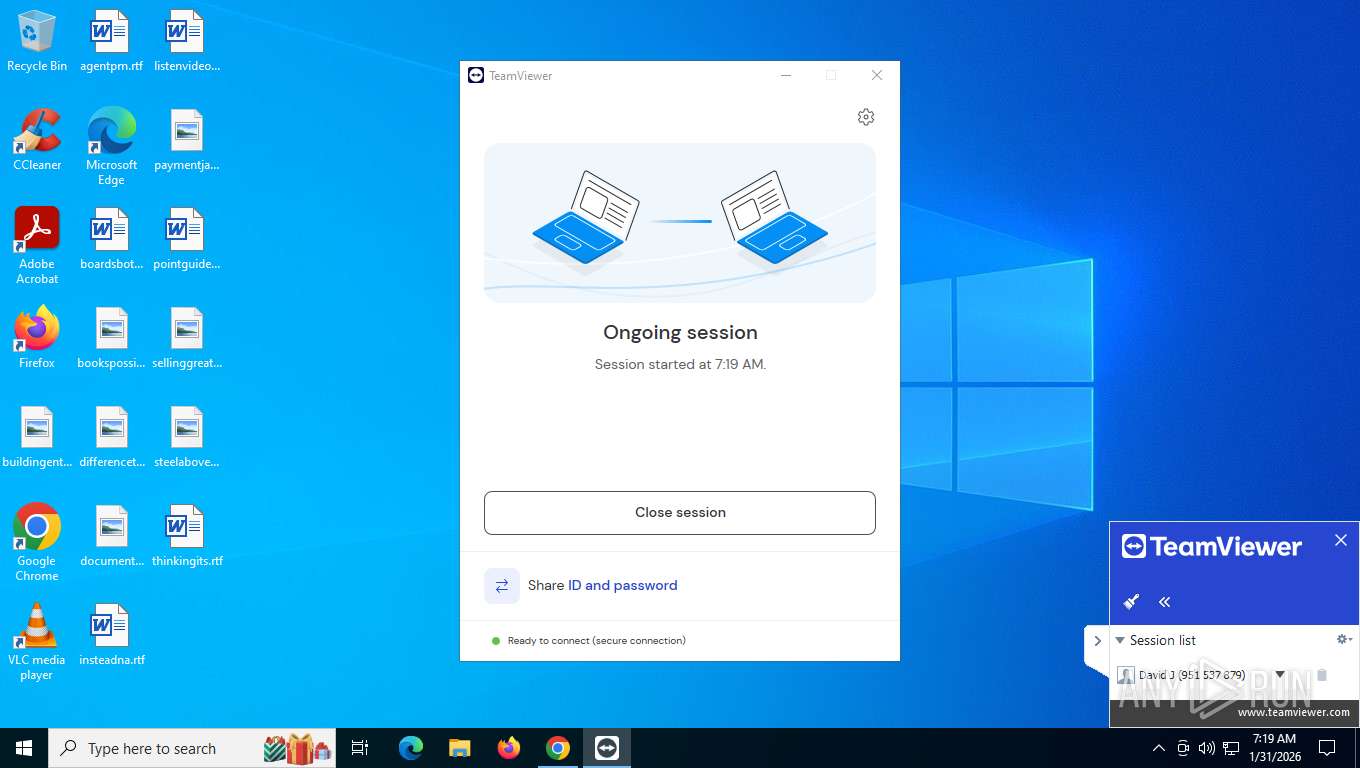Open Task View on taskbar
Viewport: 1360px width, 768px height.
point(360,748)
